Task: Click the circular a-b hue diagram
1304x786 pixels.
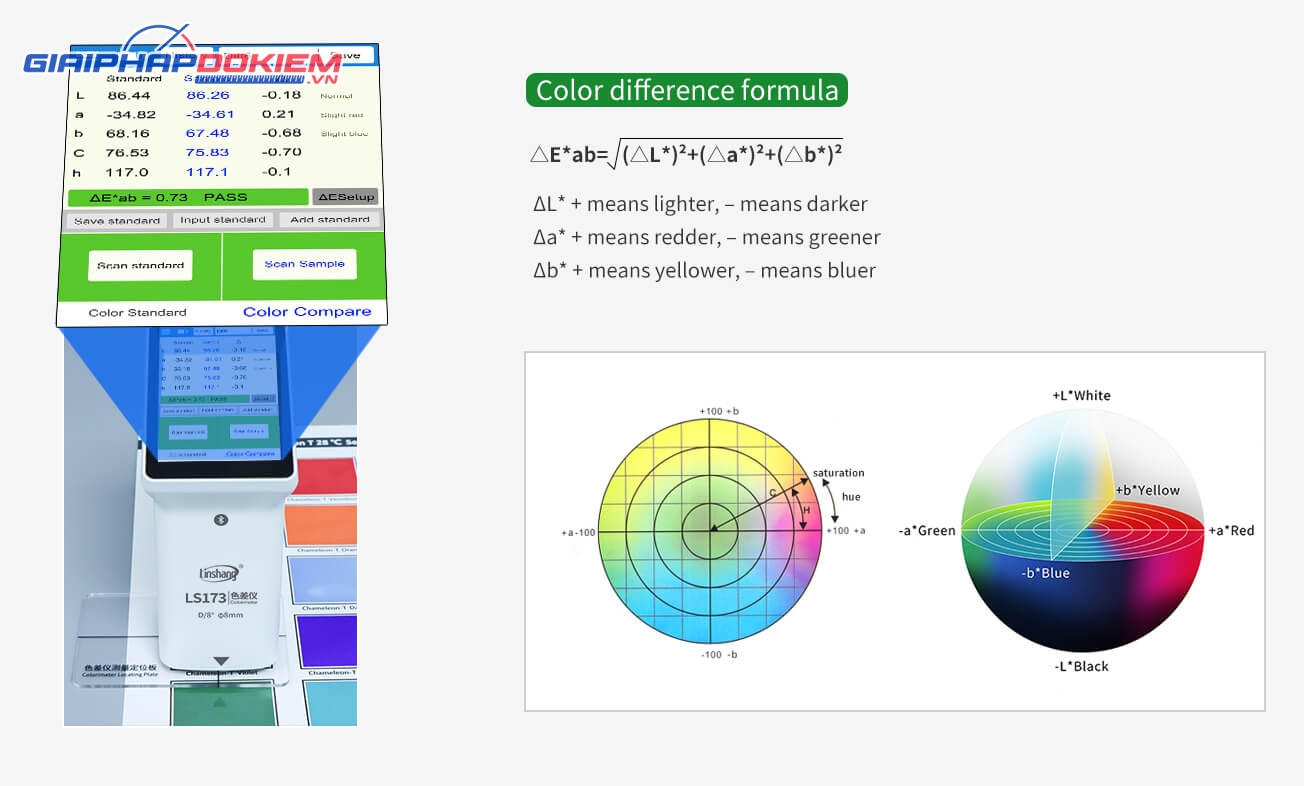Action: [711, 531]
